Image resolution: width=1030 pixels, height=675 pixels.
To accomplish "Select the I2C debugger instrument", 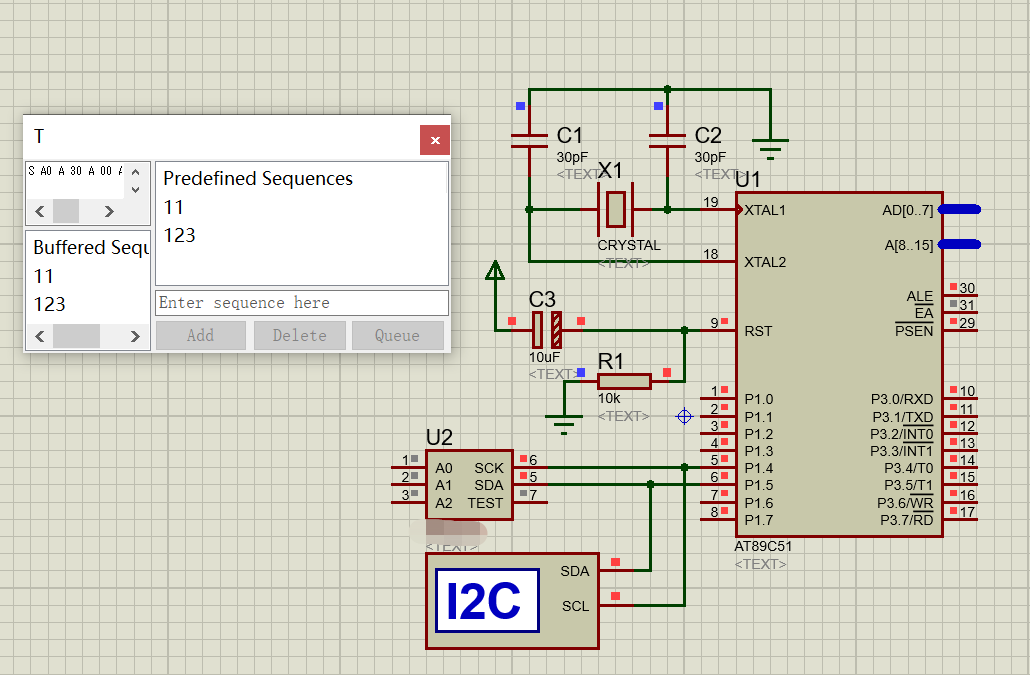I will pos(512,601).
